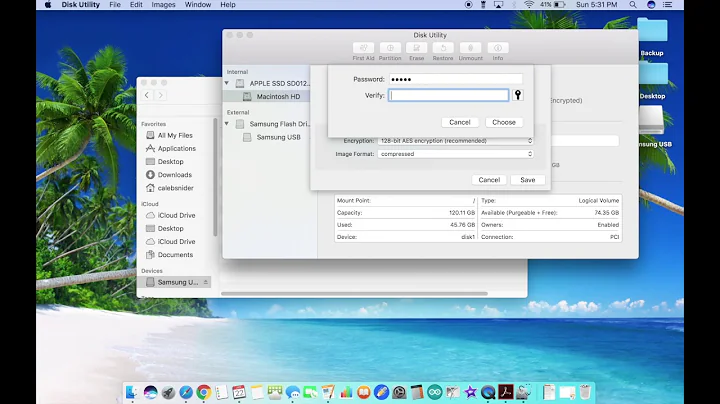This screenshot has height=404, width=720.
Task: Open the Window menu
Action: point(198,5)
